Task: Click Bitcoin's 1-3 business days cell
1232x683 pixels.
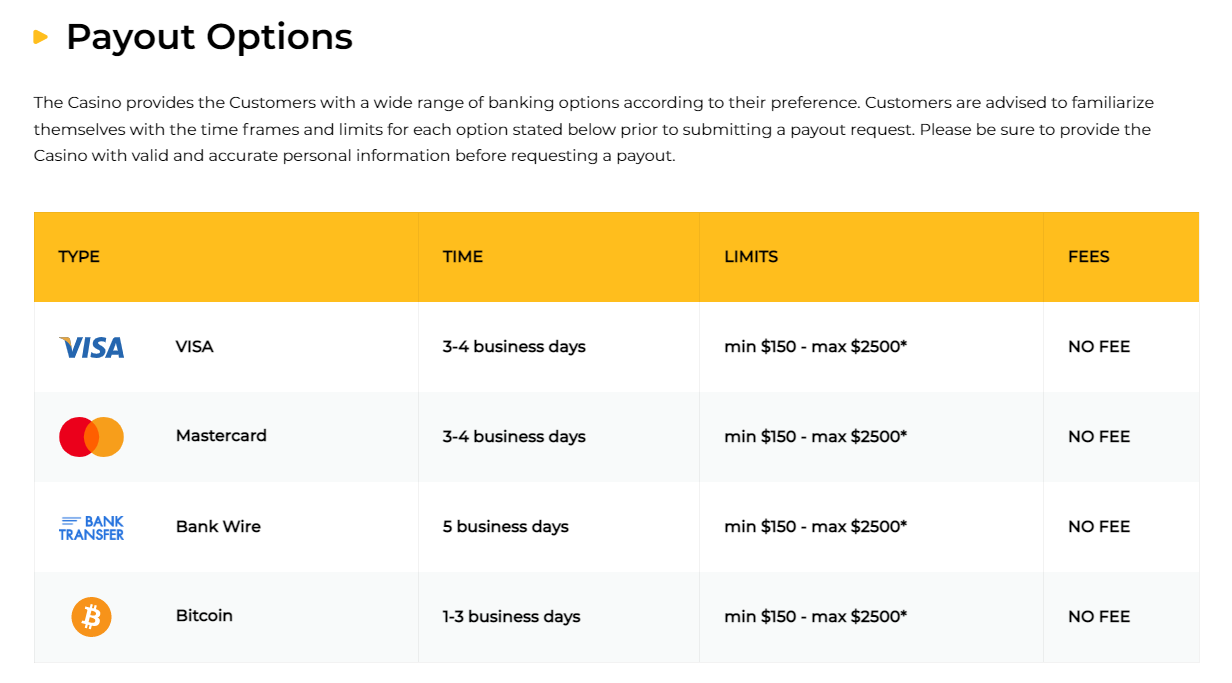Action: point(512,617)
